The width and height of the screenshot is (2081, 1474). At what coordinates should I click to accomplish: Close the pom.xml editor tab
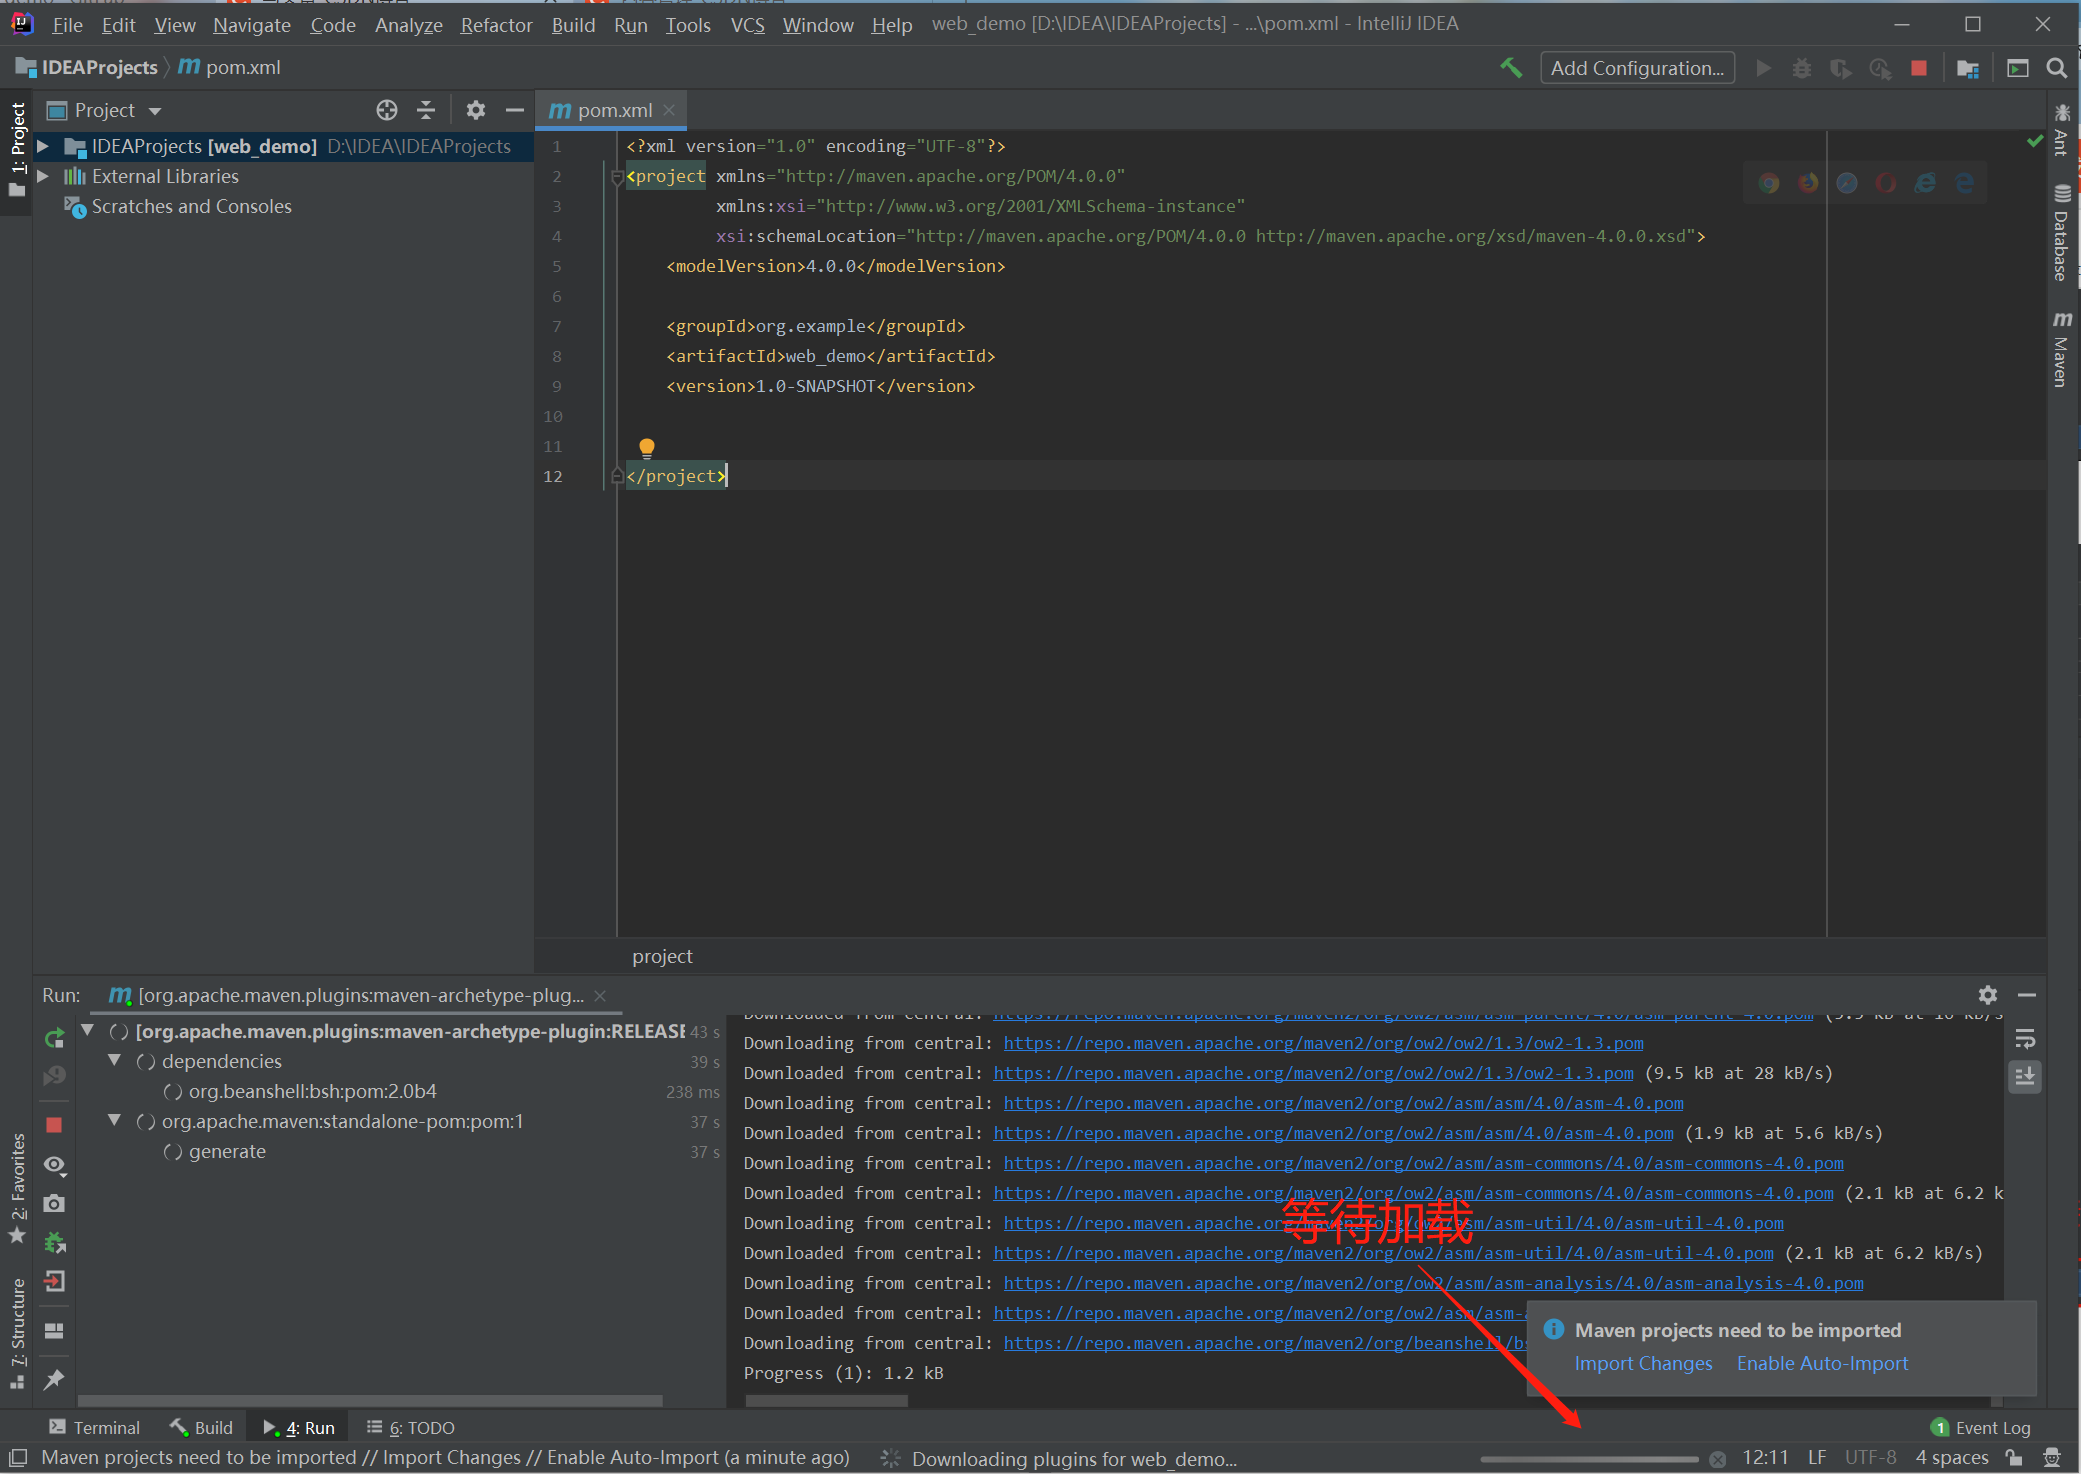[669, 110]
